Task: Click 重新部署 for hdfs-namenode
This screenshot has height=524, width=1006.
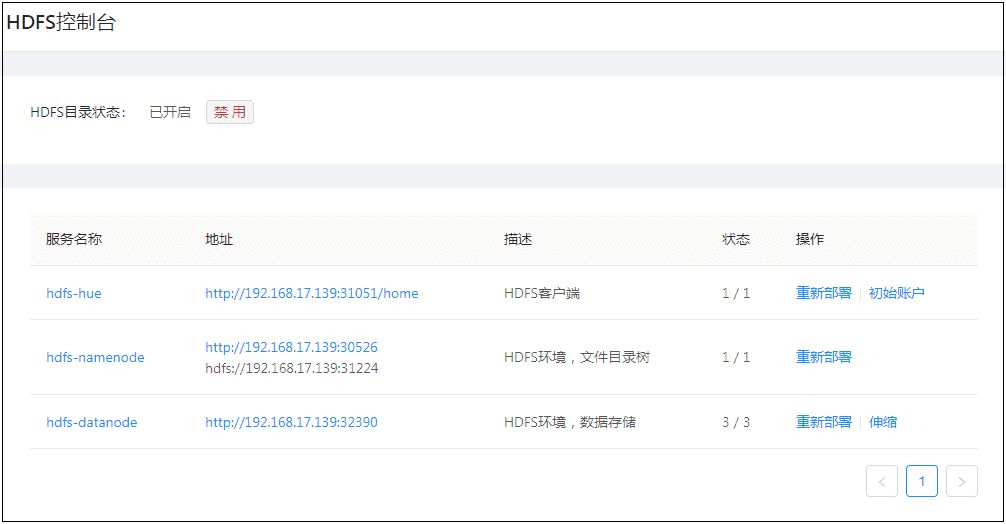Action: pos(824,357)
